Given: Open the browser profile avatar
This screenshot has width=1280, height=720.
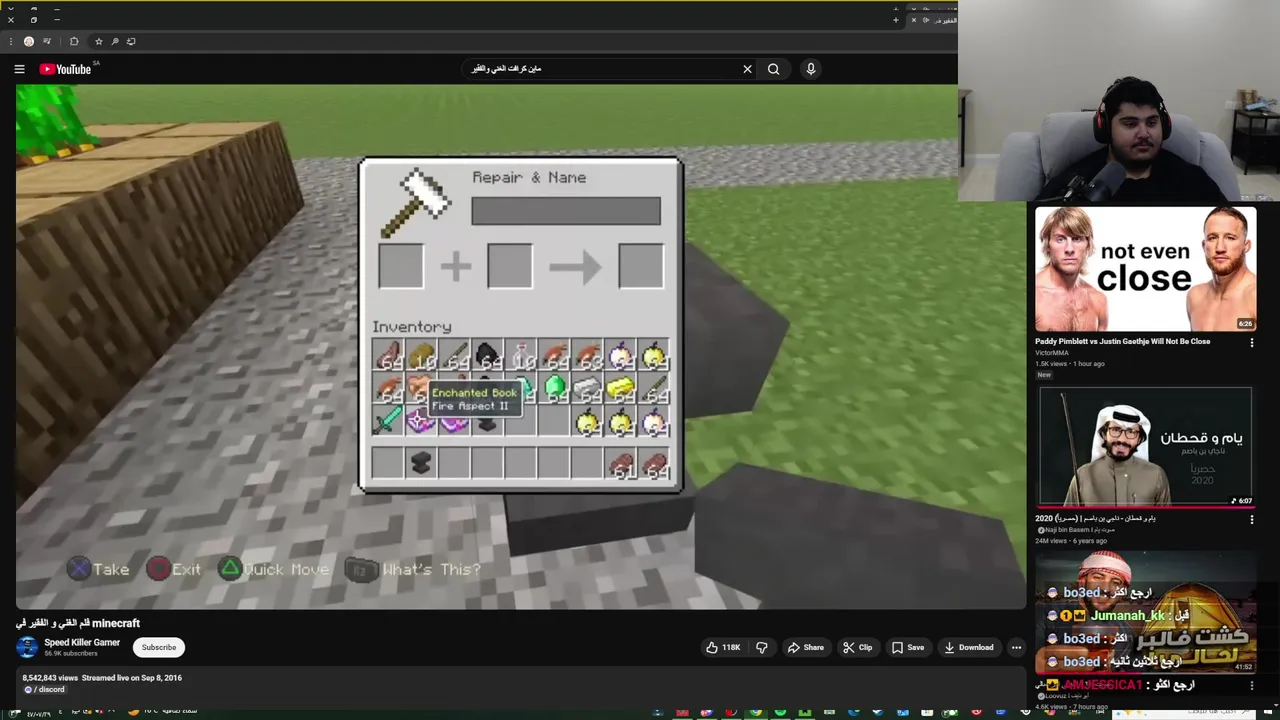Looking at the screenshot, I should 29,41.
